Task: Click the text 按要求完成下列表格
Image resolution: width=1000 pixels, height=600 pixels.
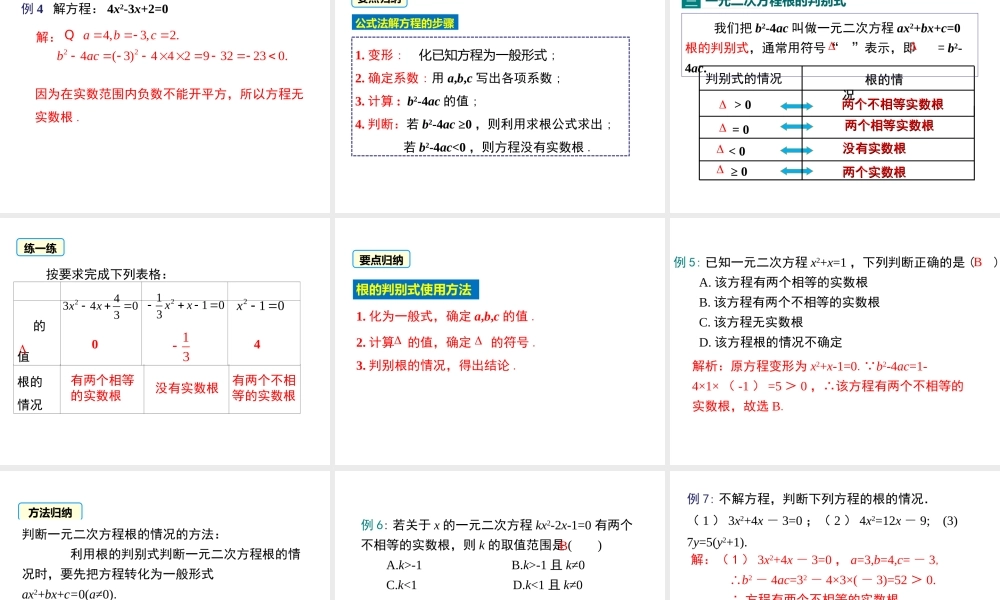Action: tap(107, 274)
